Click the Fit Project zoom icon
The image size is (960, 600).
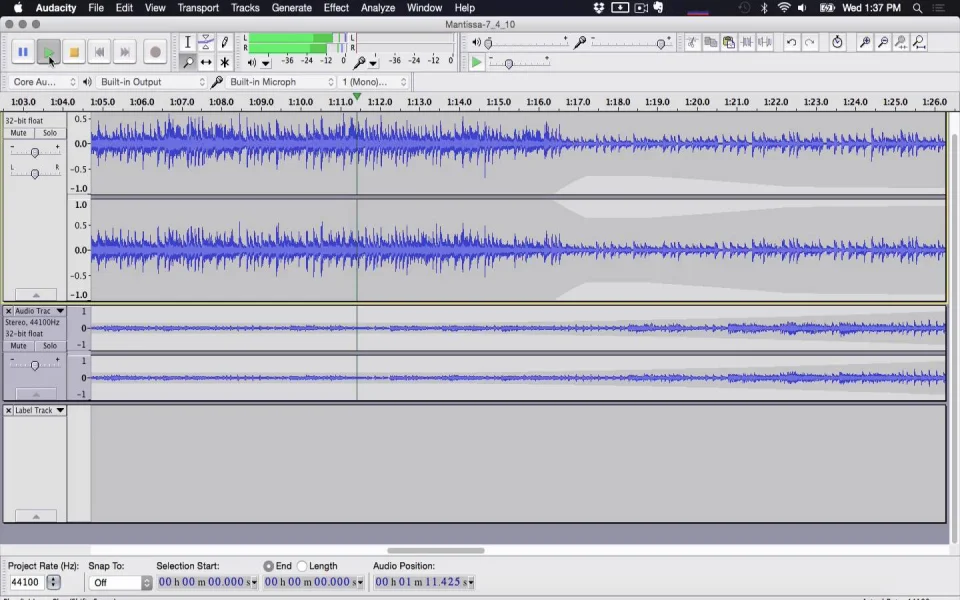919,43
